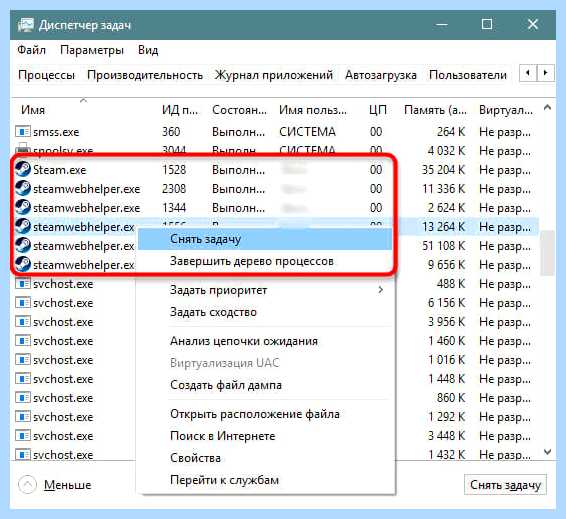
Task: Switch to the Журнал приложений tab
Action: 274,75
